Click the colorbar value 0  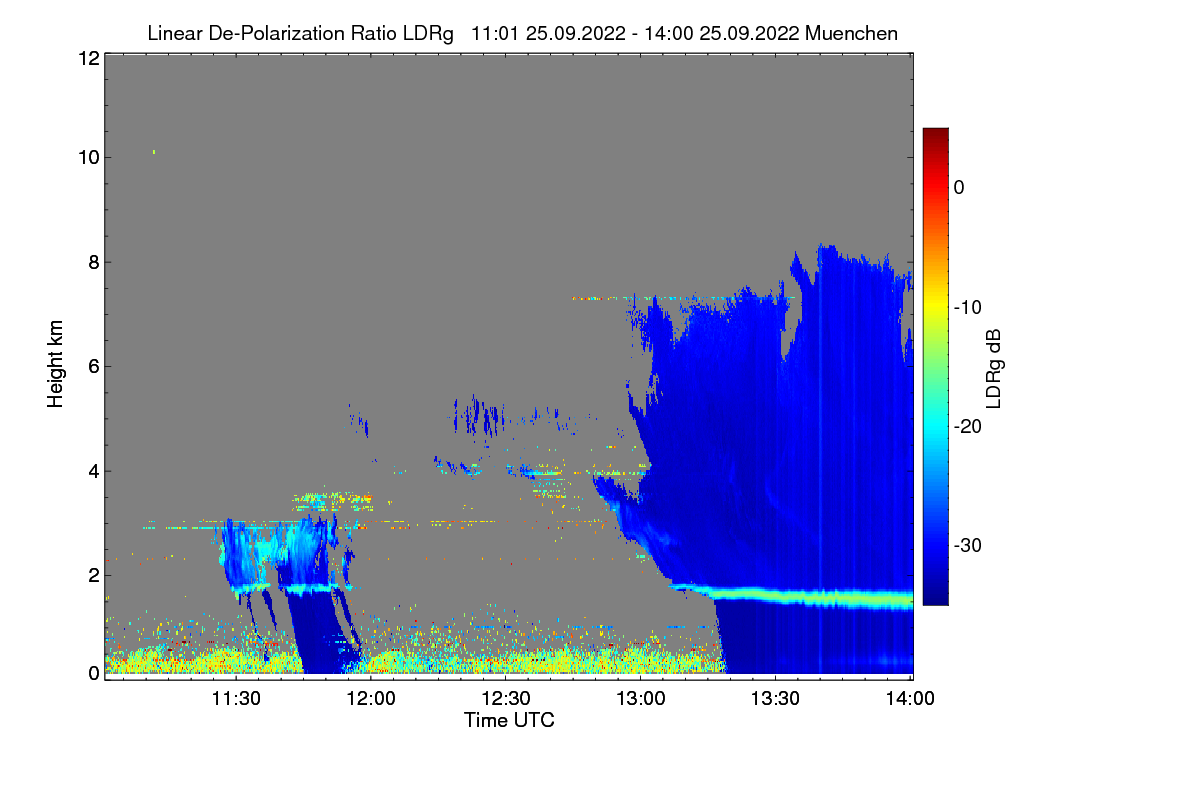(959, 188)
